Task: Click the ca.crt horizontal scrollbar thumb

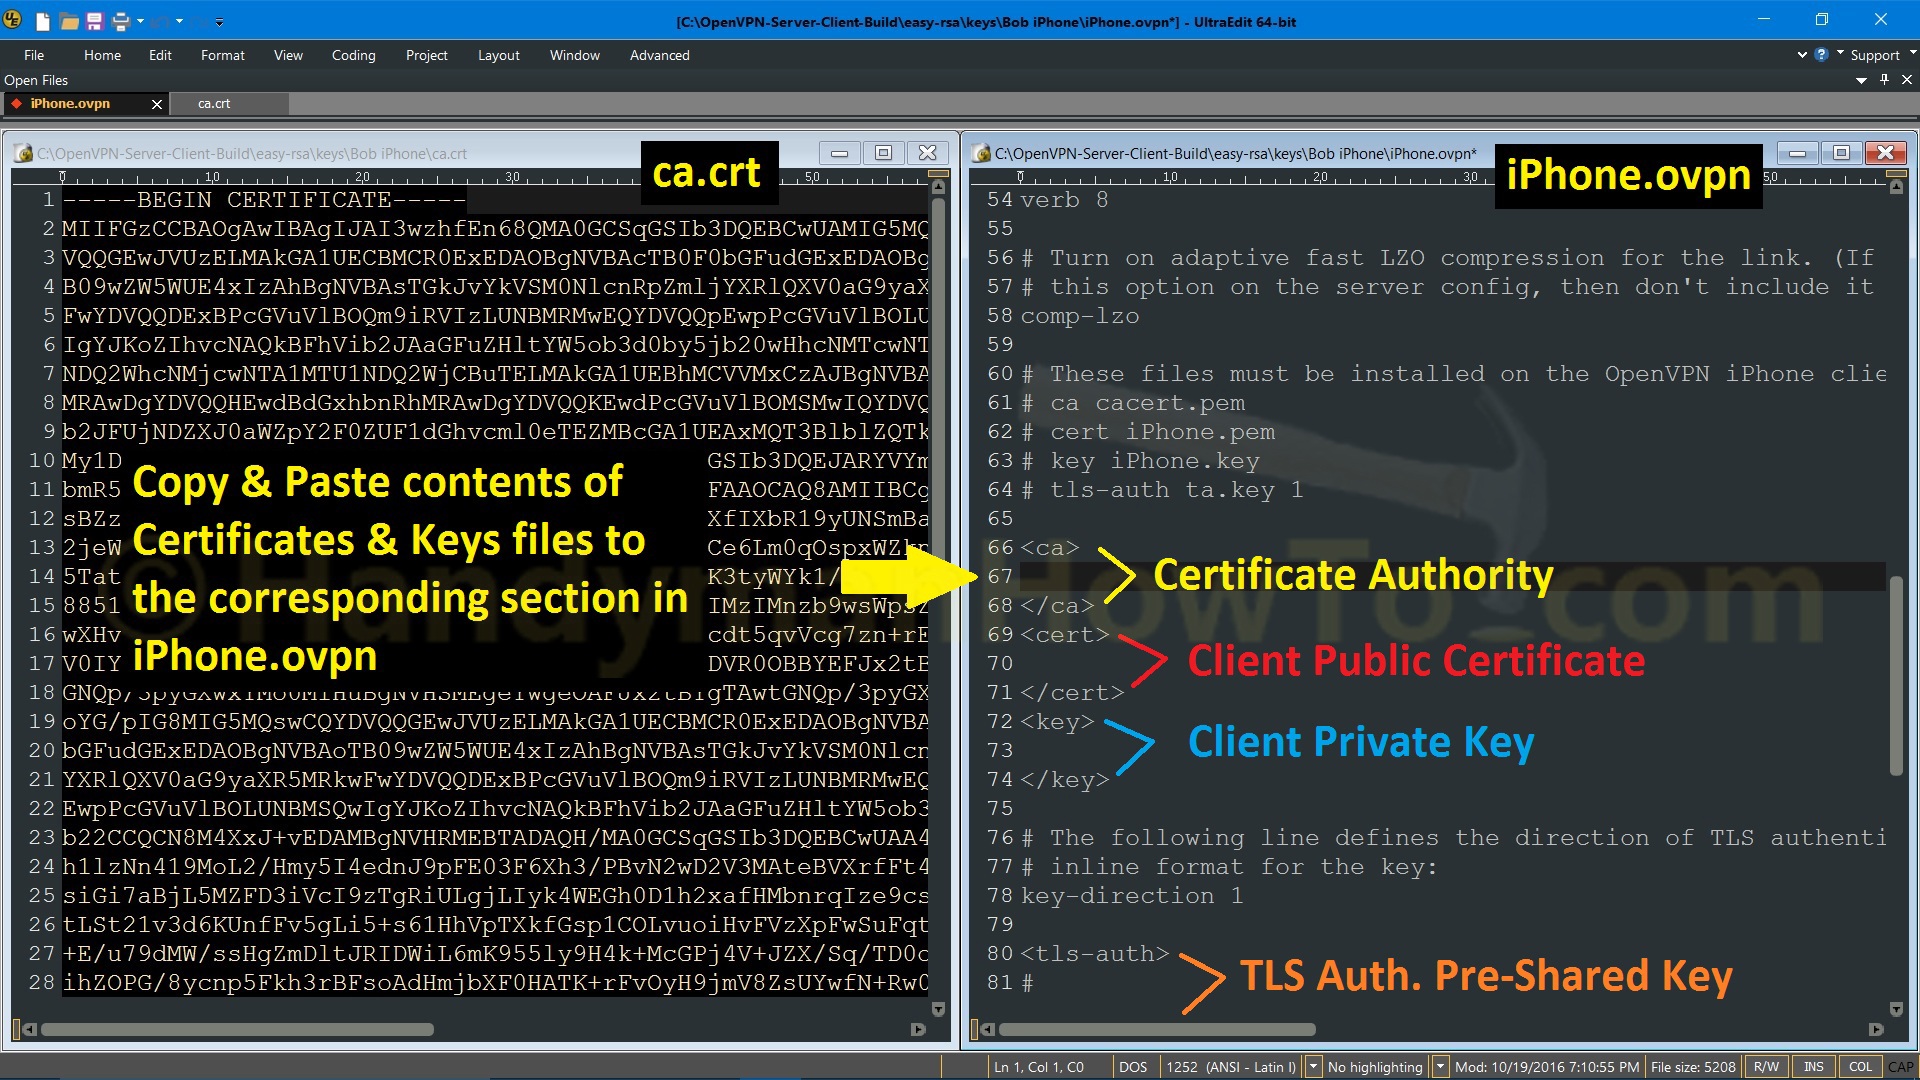Action: pos(237,1029)
